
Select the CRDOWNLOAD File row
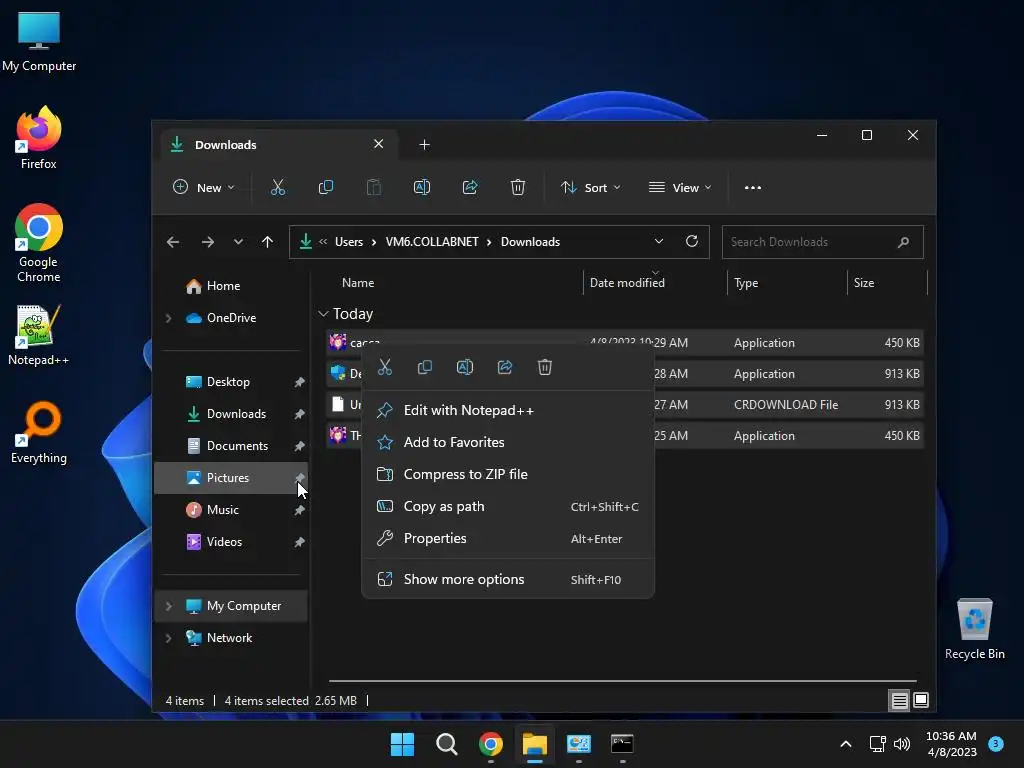[625, 405]
